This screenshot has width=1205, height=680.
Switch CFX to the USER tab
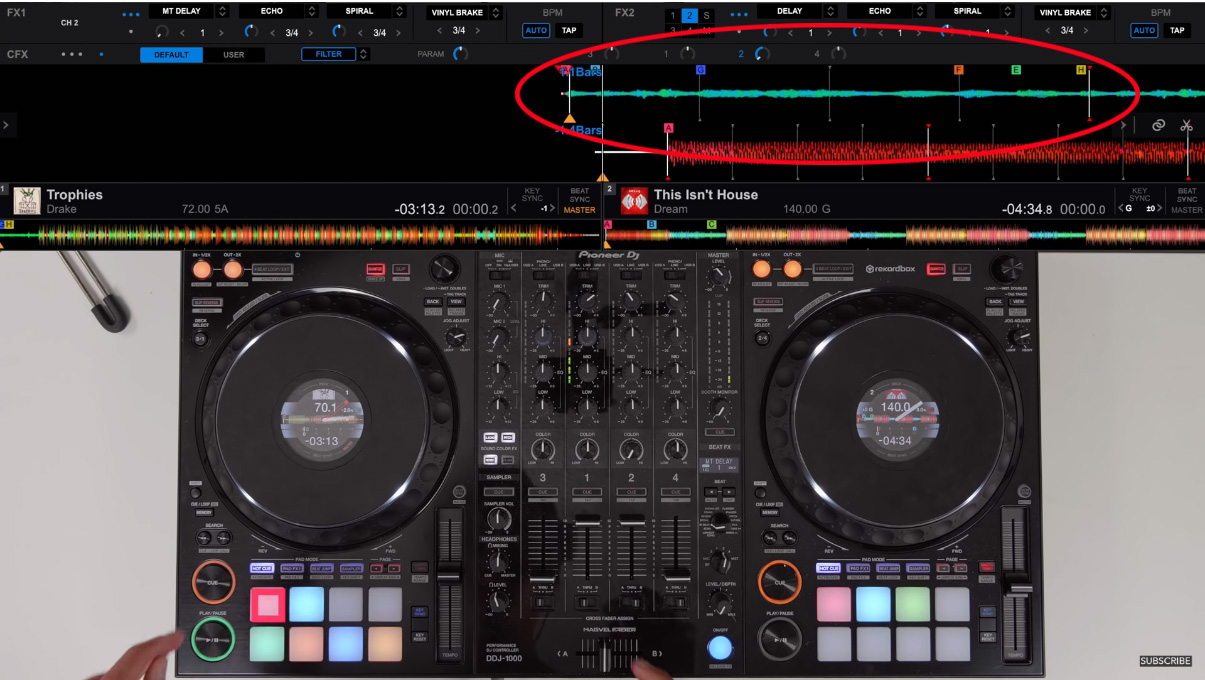232,54
